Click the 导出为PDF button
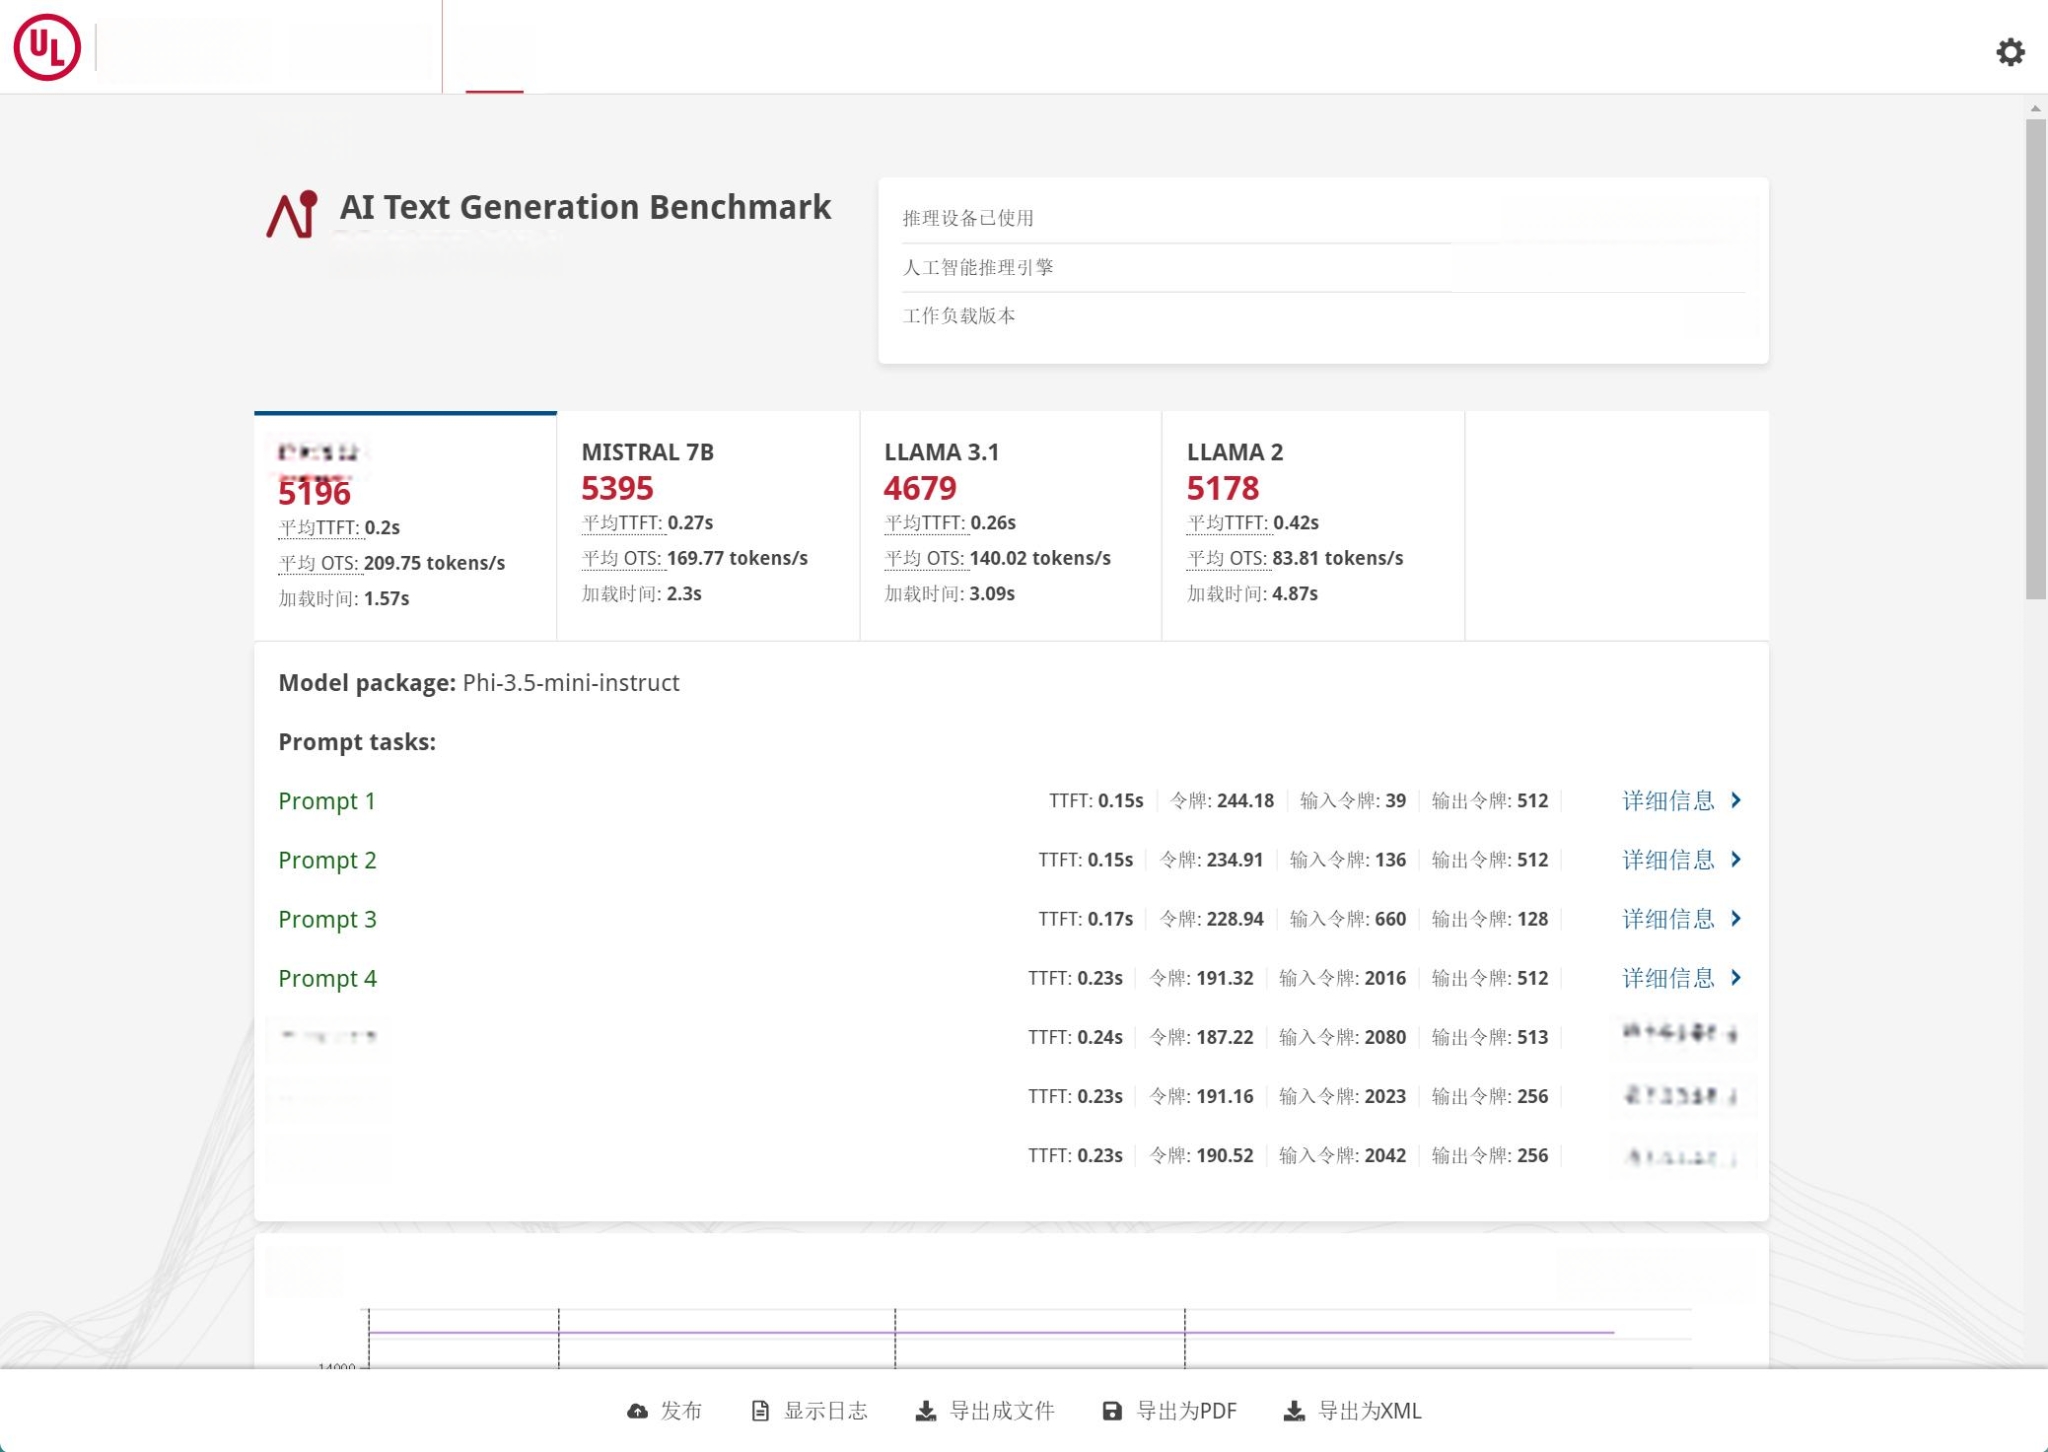2048x1452 pixels. [x=1169, y=1411]
